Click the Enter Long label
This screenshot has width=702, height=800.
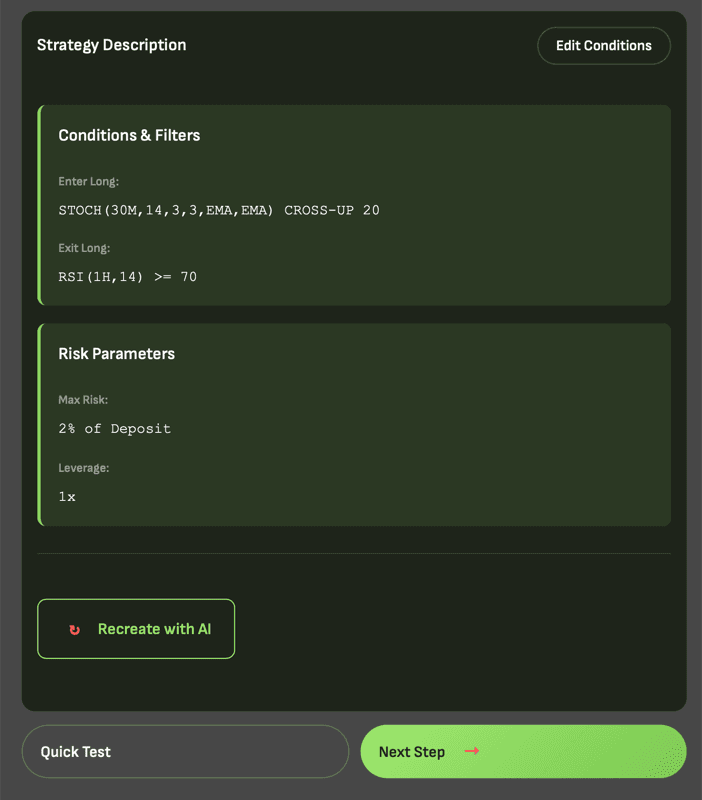pos(88,181)
